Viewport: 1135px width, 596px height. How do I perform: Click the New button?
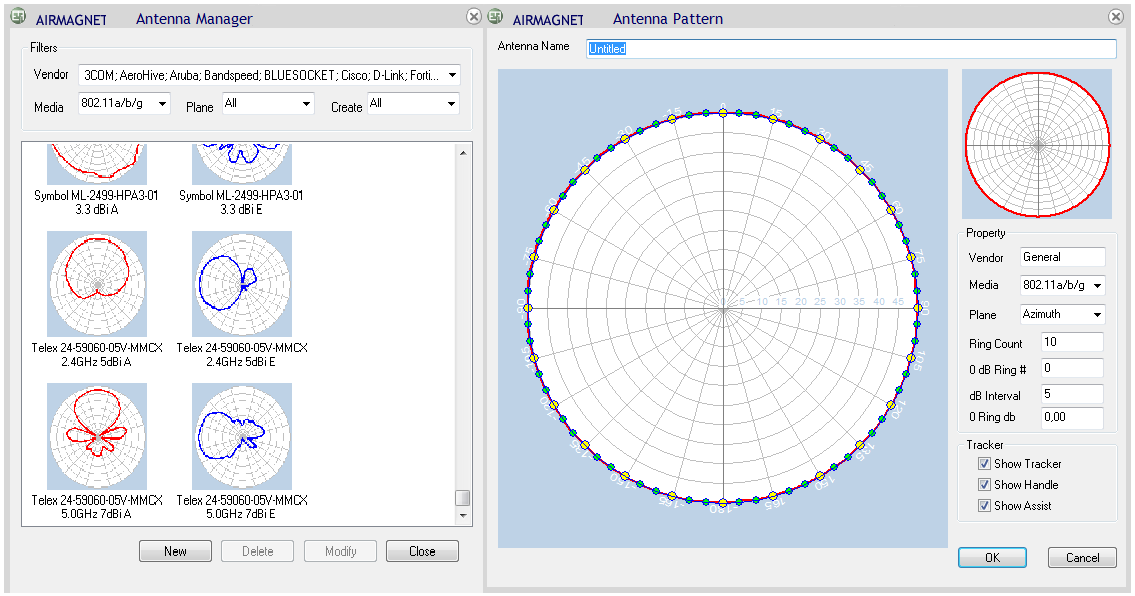point(175,551)
